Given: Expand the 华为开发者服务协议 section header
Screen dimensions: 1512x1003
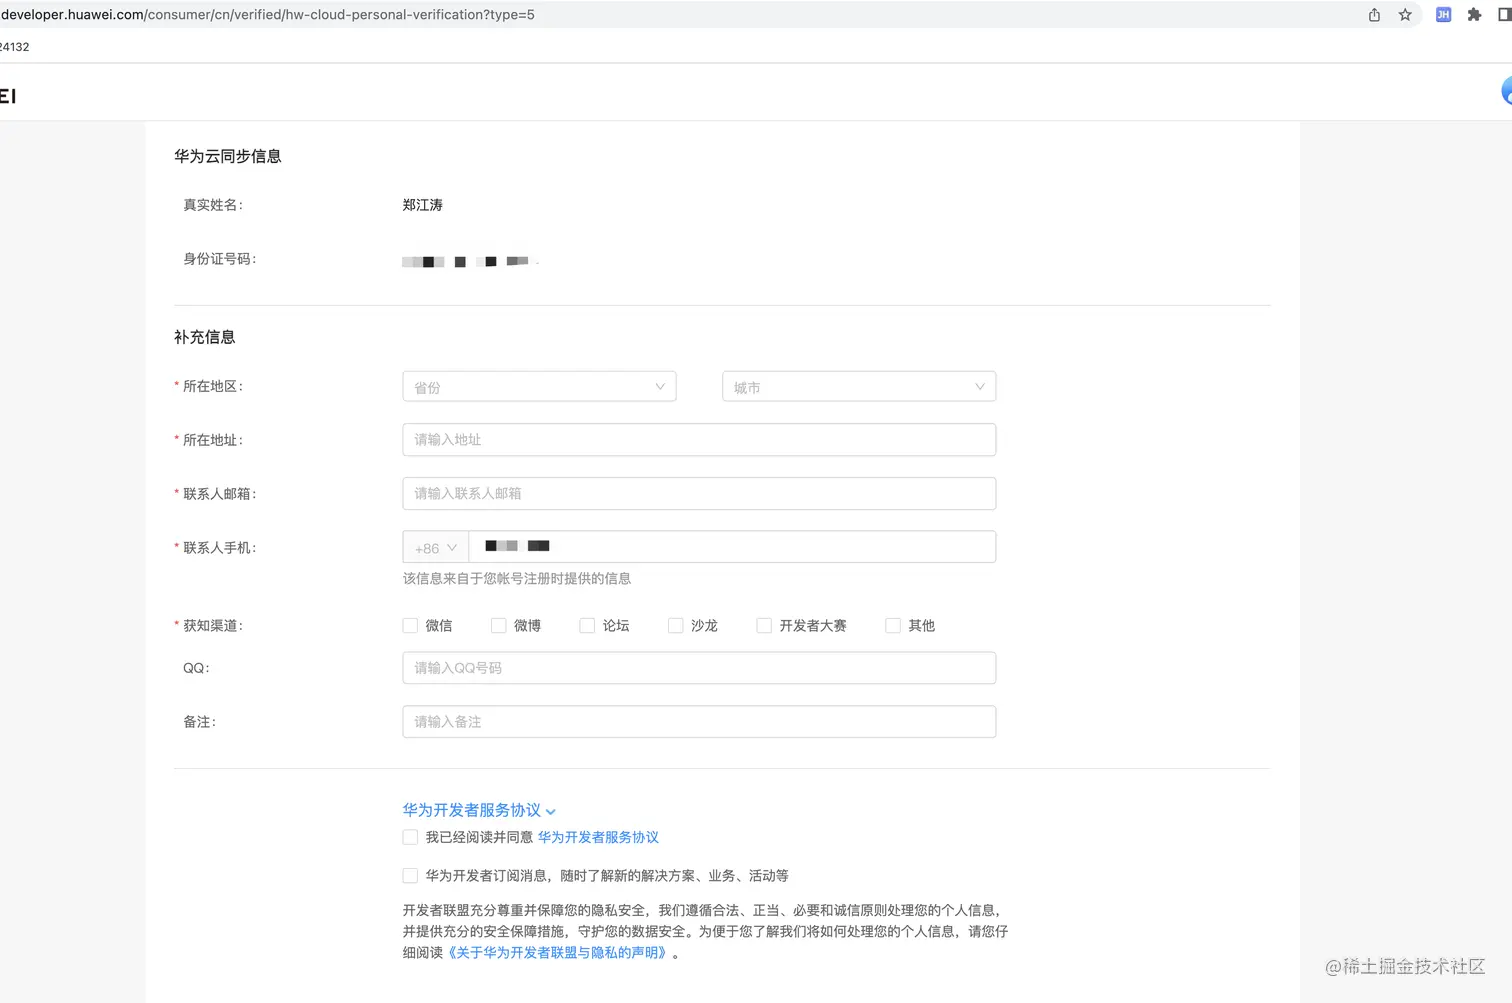Looking at the screenshot, I should coord(479,810).
